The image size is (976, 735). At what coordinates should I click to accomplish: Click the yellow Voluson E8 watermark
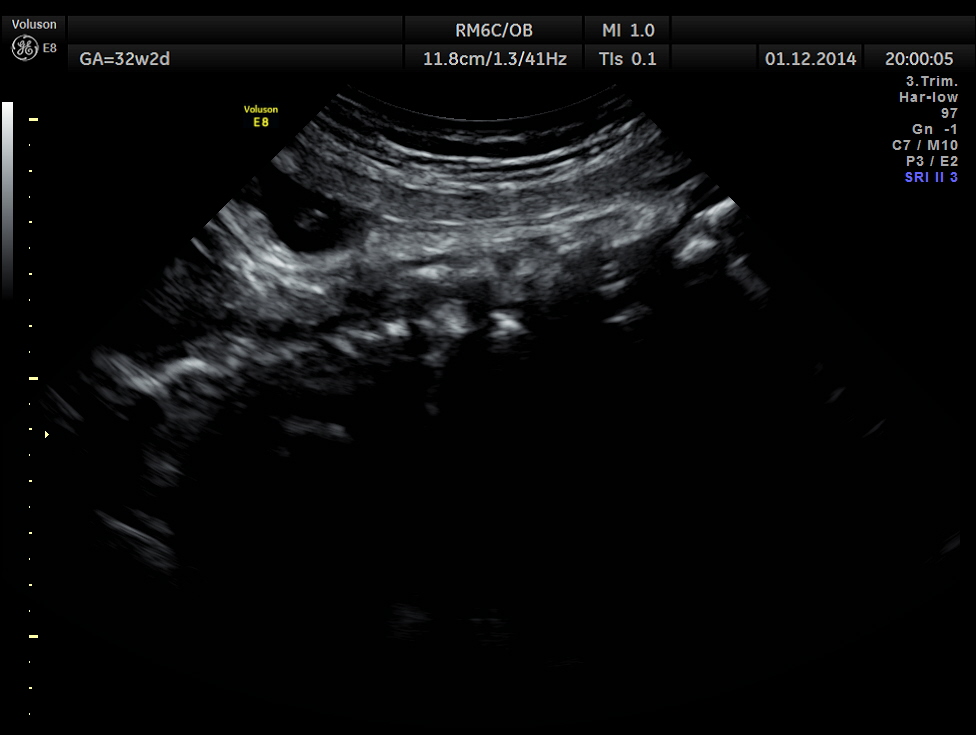coord(261,116)
